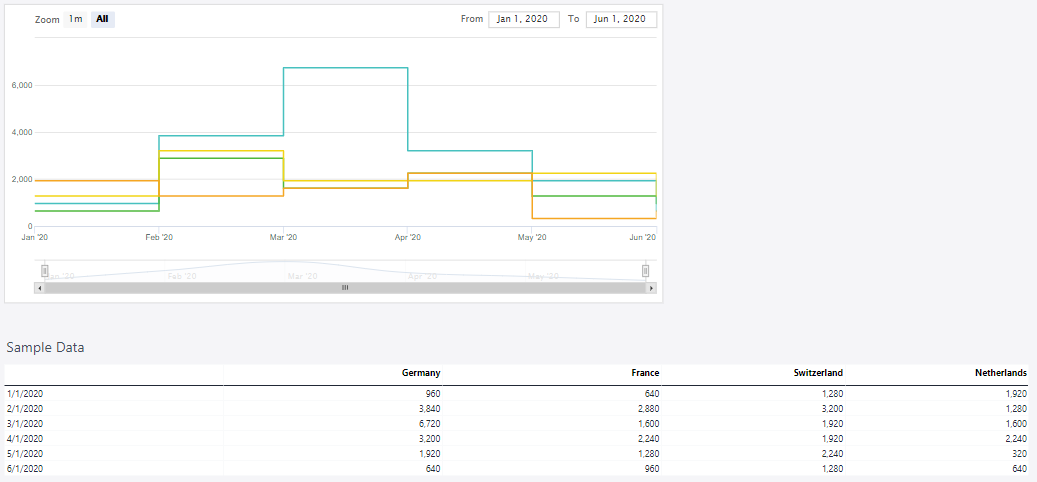Click the Germany column header
This screenshot has height=482, width=1037.
[x=420, y=373]
